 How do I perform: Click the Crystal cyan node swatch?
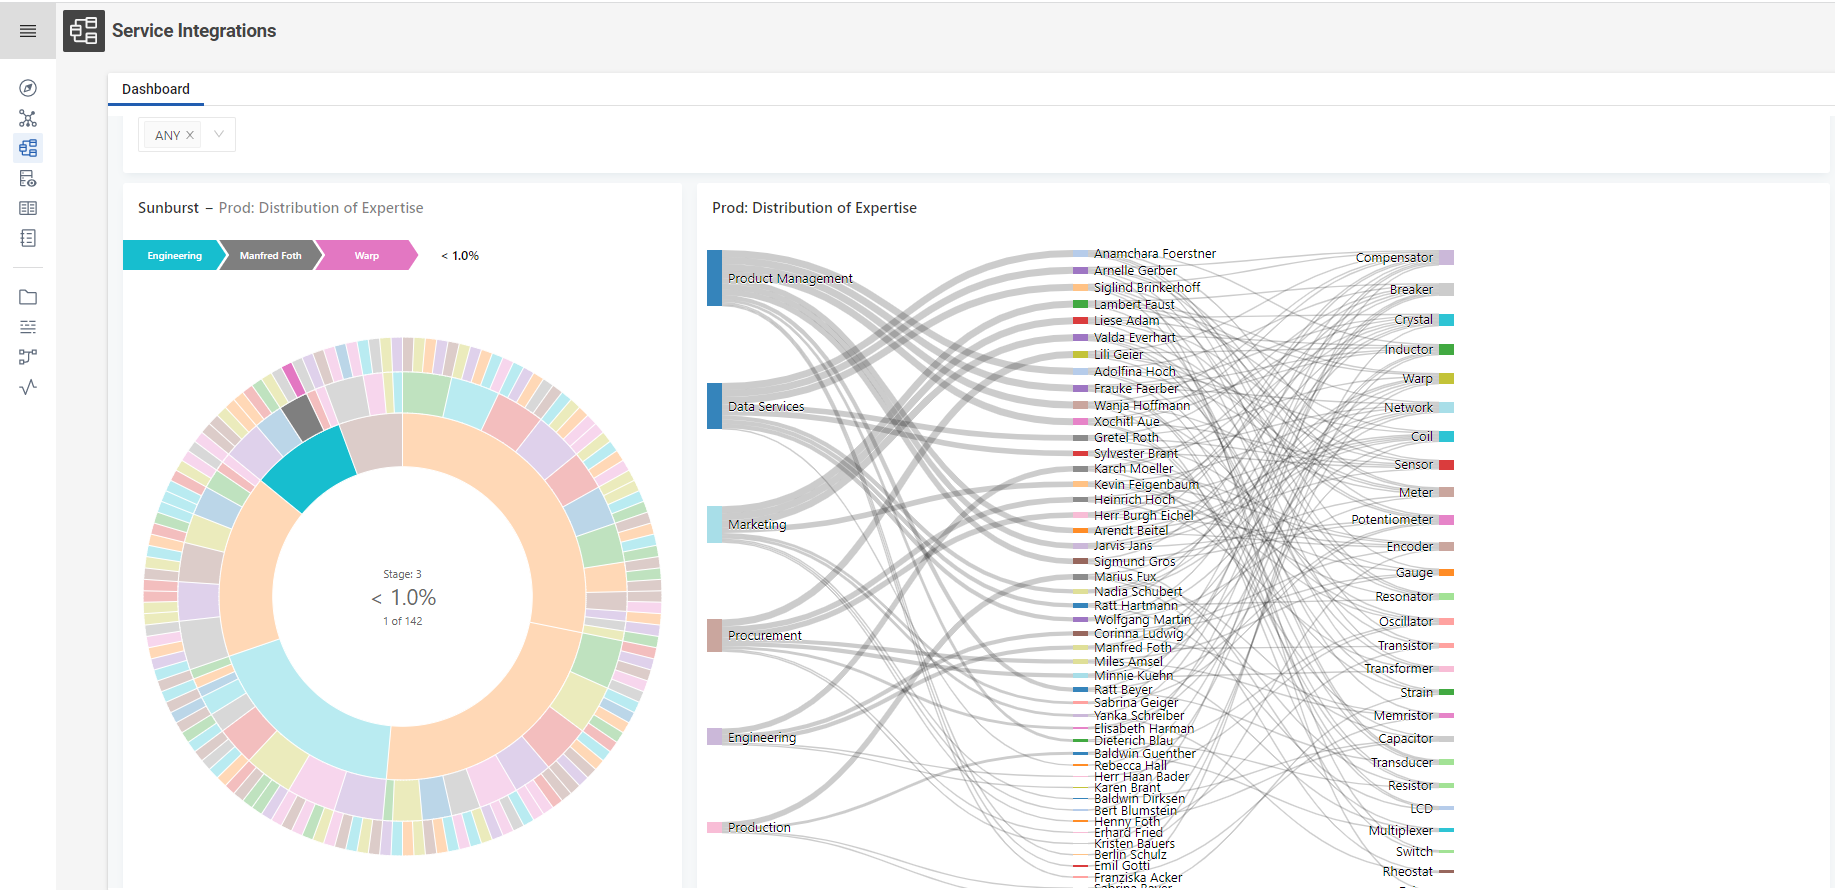(x=1446, y=320)
